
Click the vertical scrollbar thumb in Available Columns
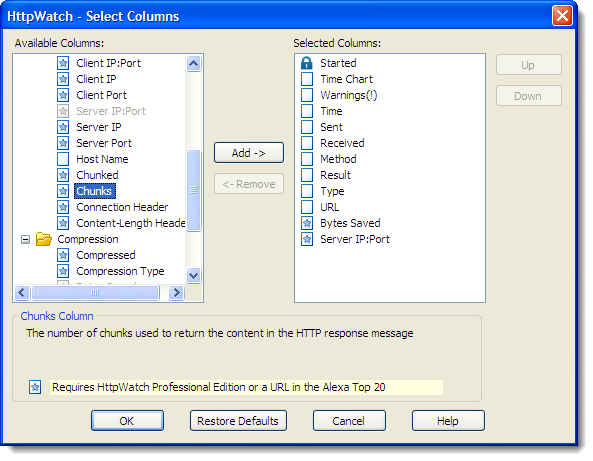193,190
